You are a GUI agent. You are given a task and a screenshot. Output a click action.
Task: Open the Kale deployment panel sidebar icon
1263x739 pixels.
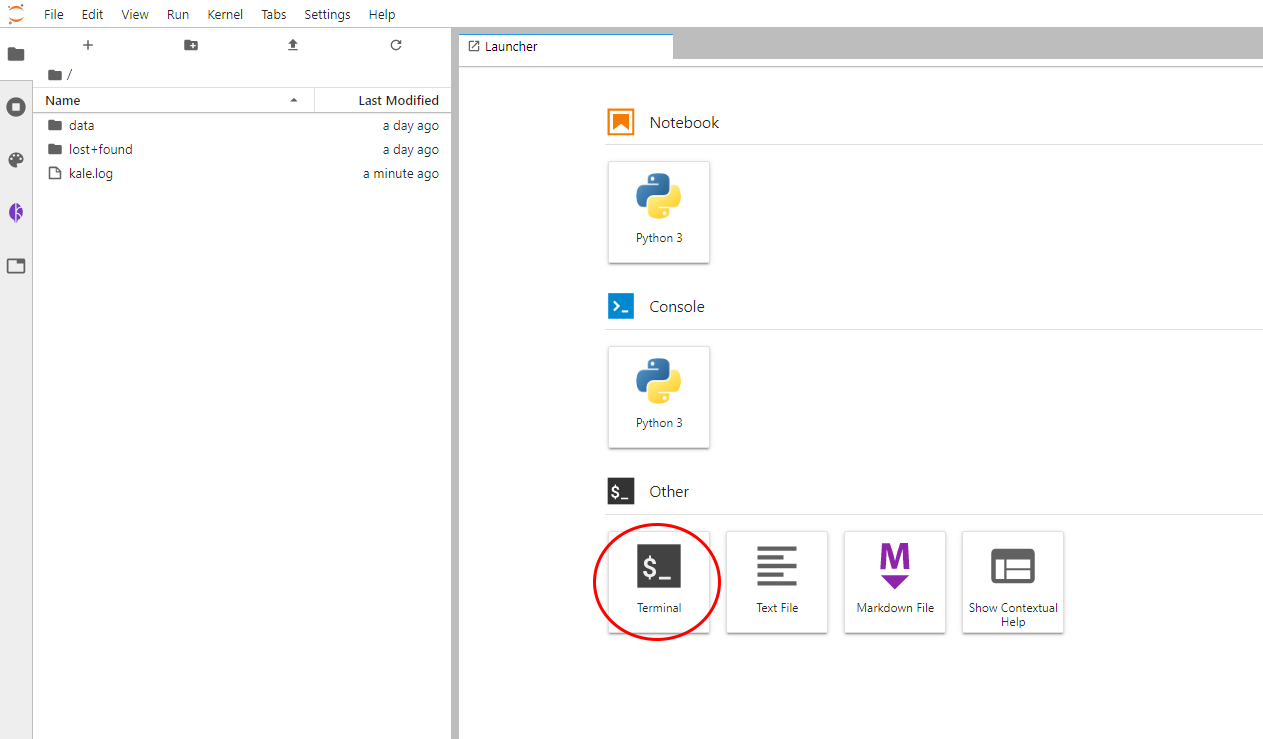coord(16,212)
